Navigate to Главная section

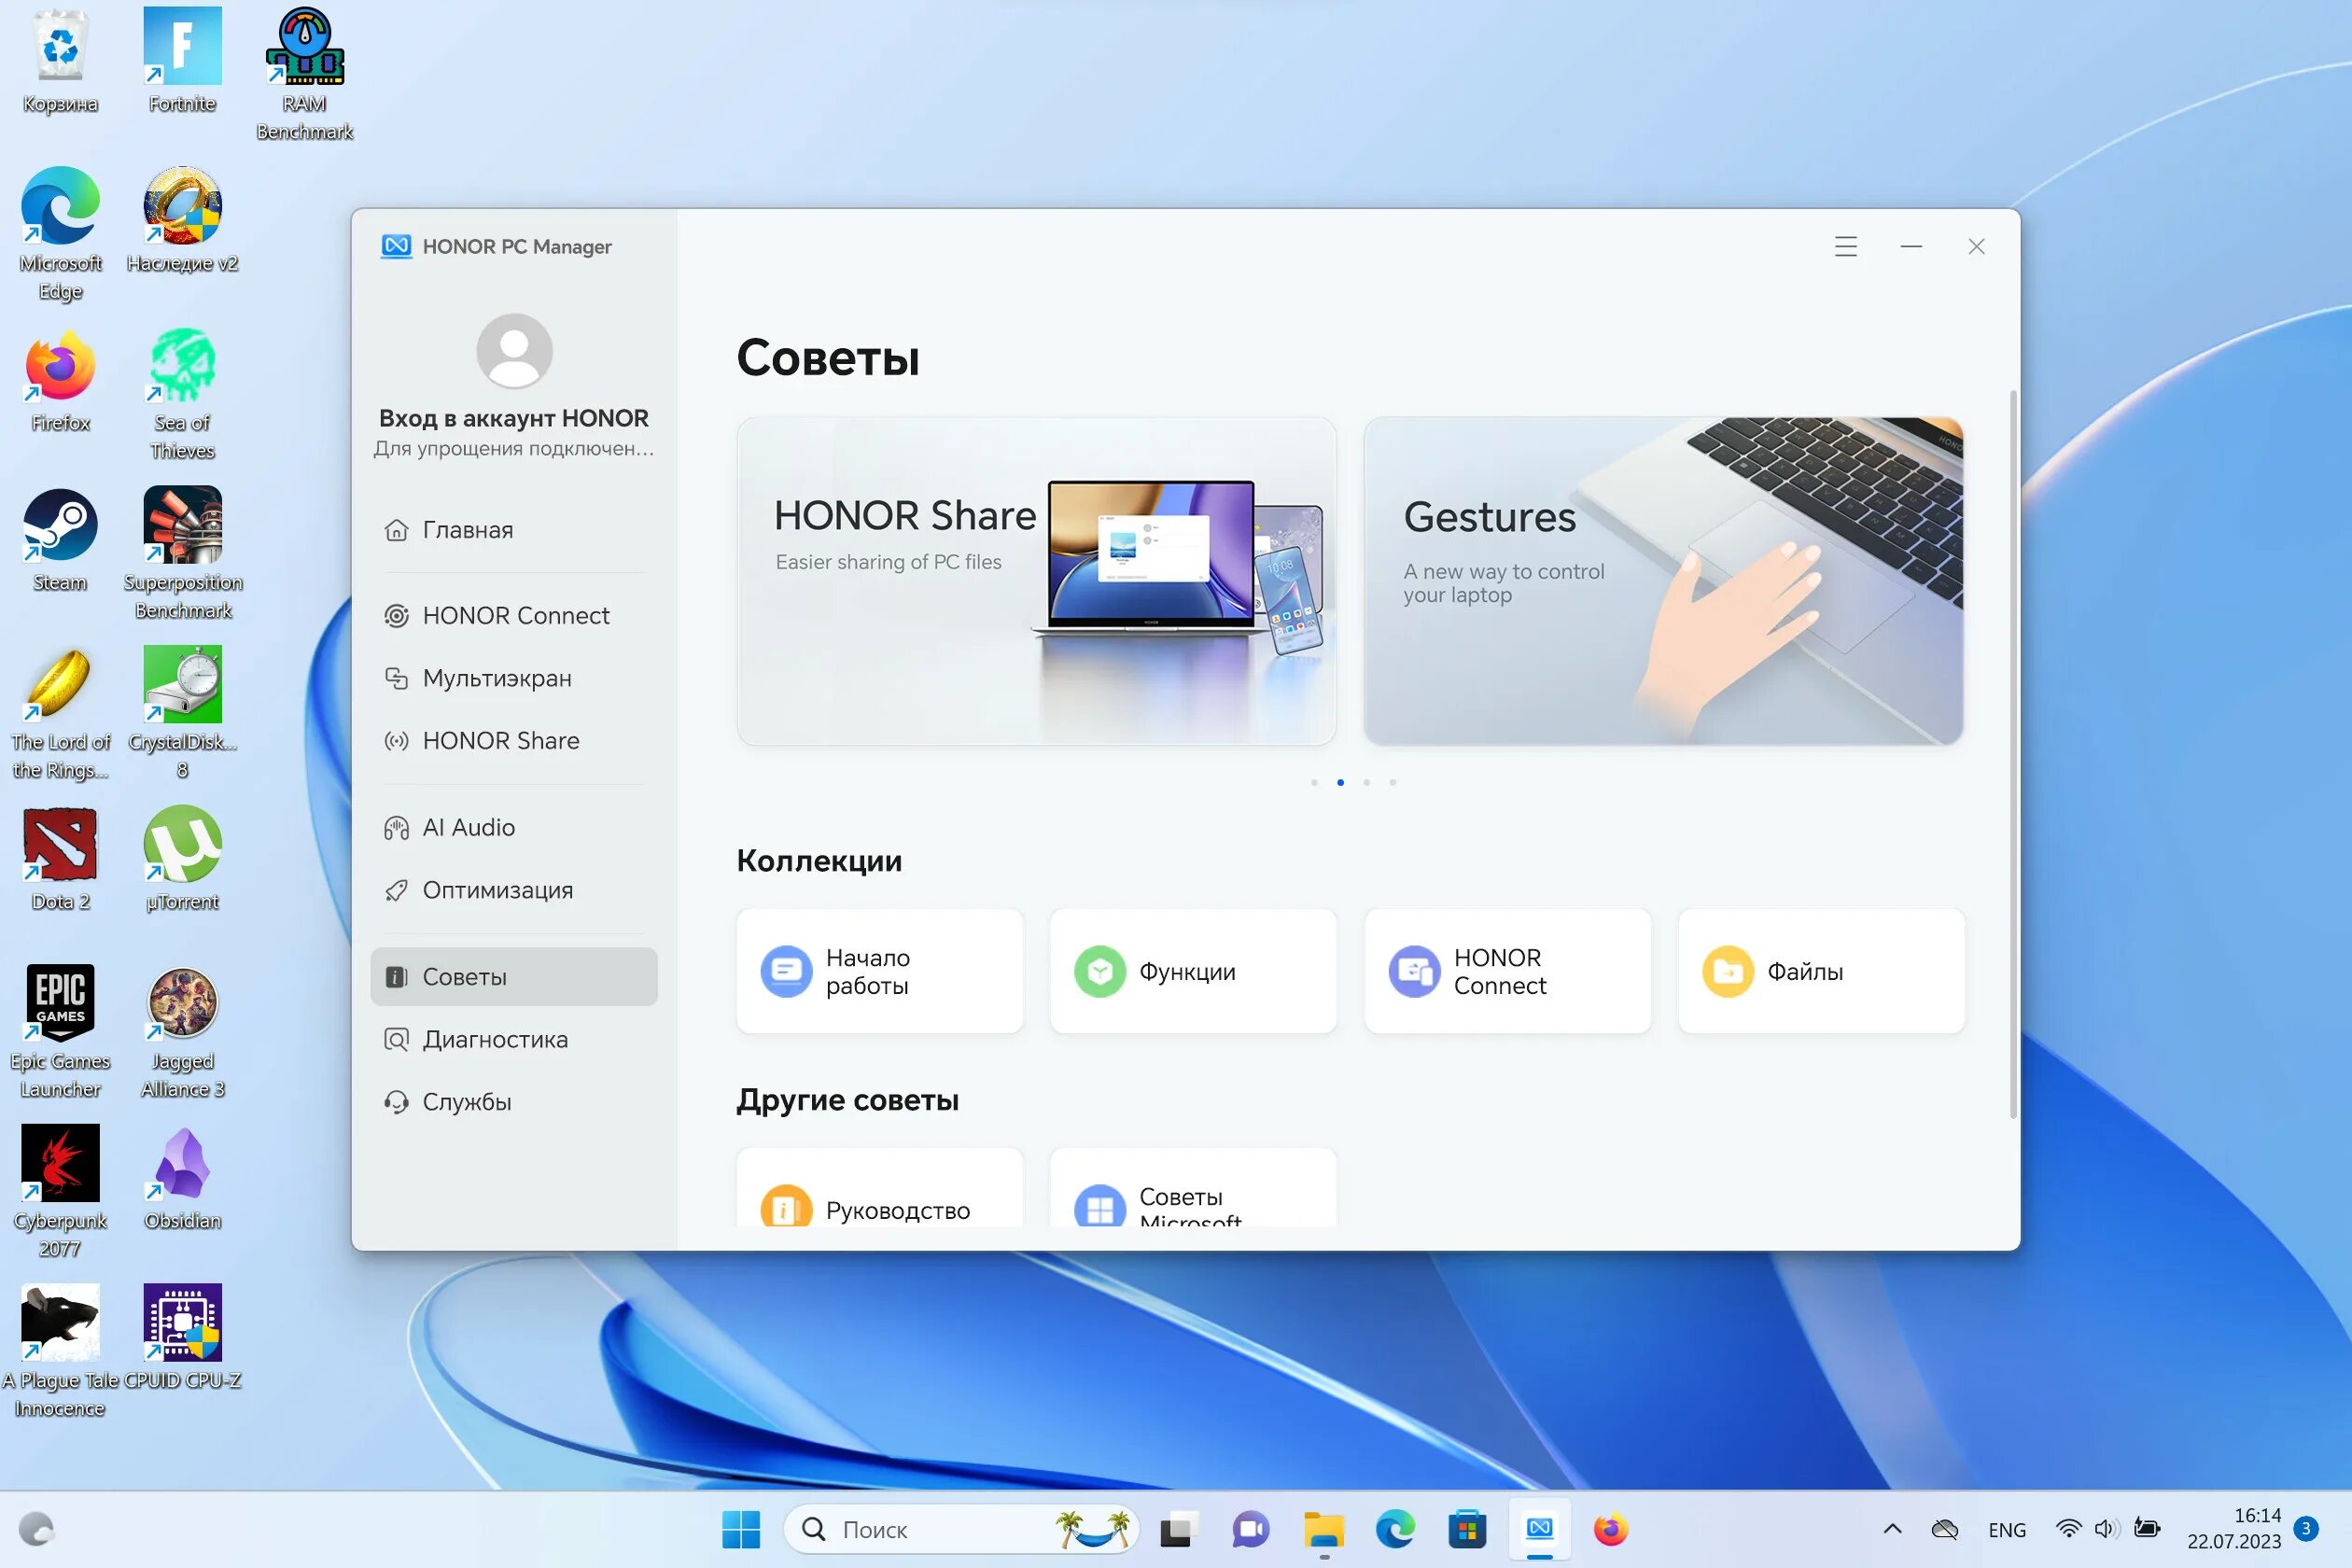(x=469, y=528)
